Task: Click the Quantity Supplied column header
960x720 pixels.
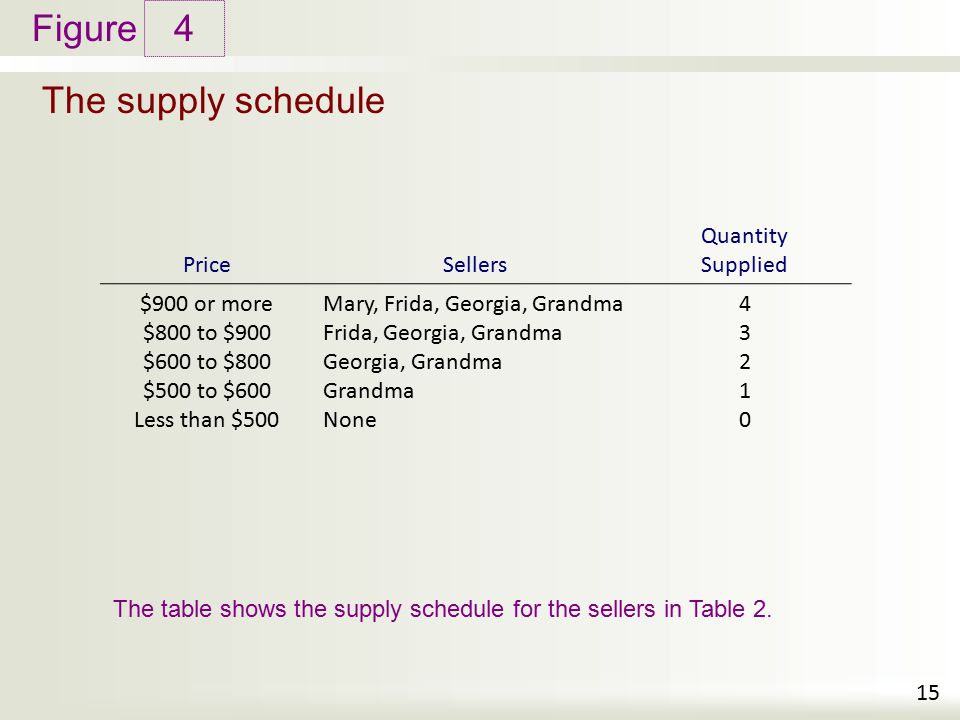Action: coord(744,250)
